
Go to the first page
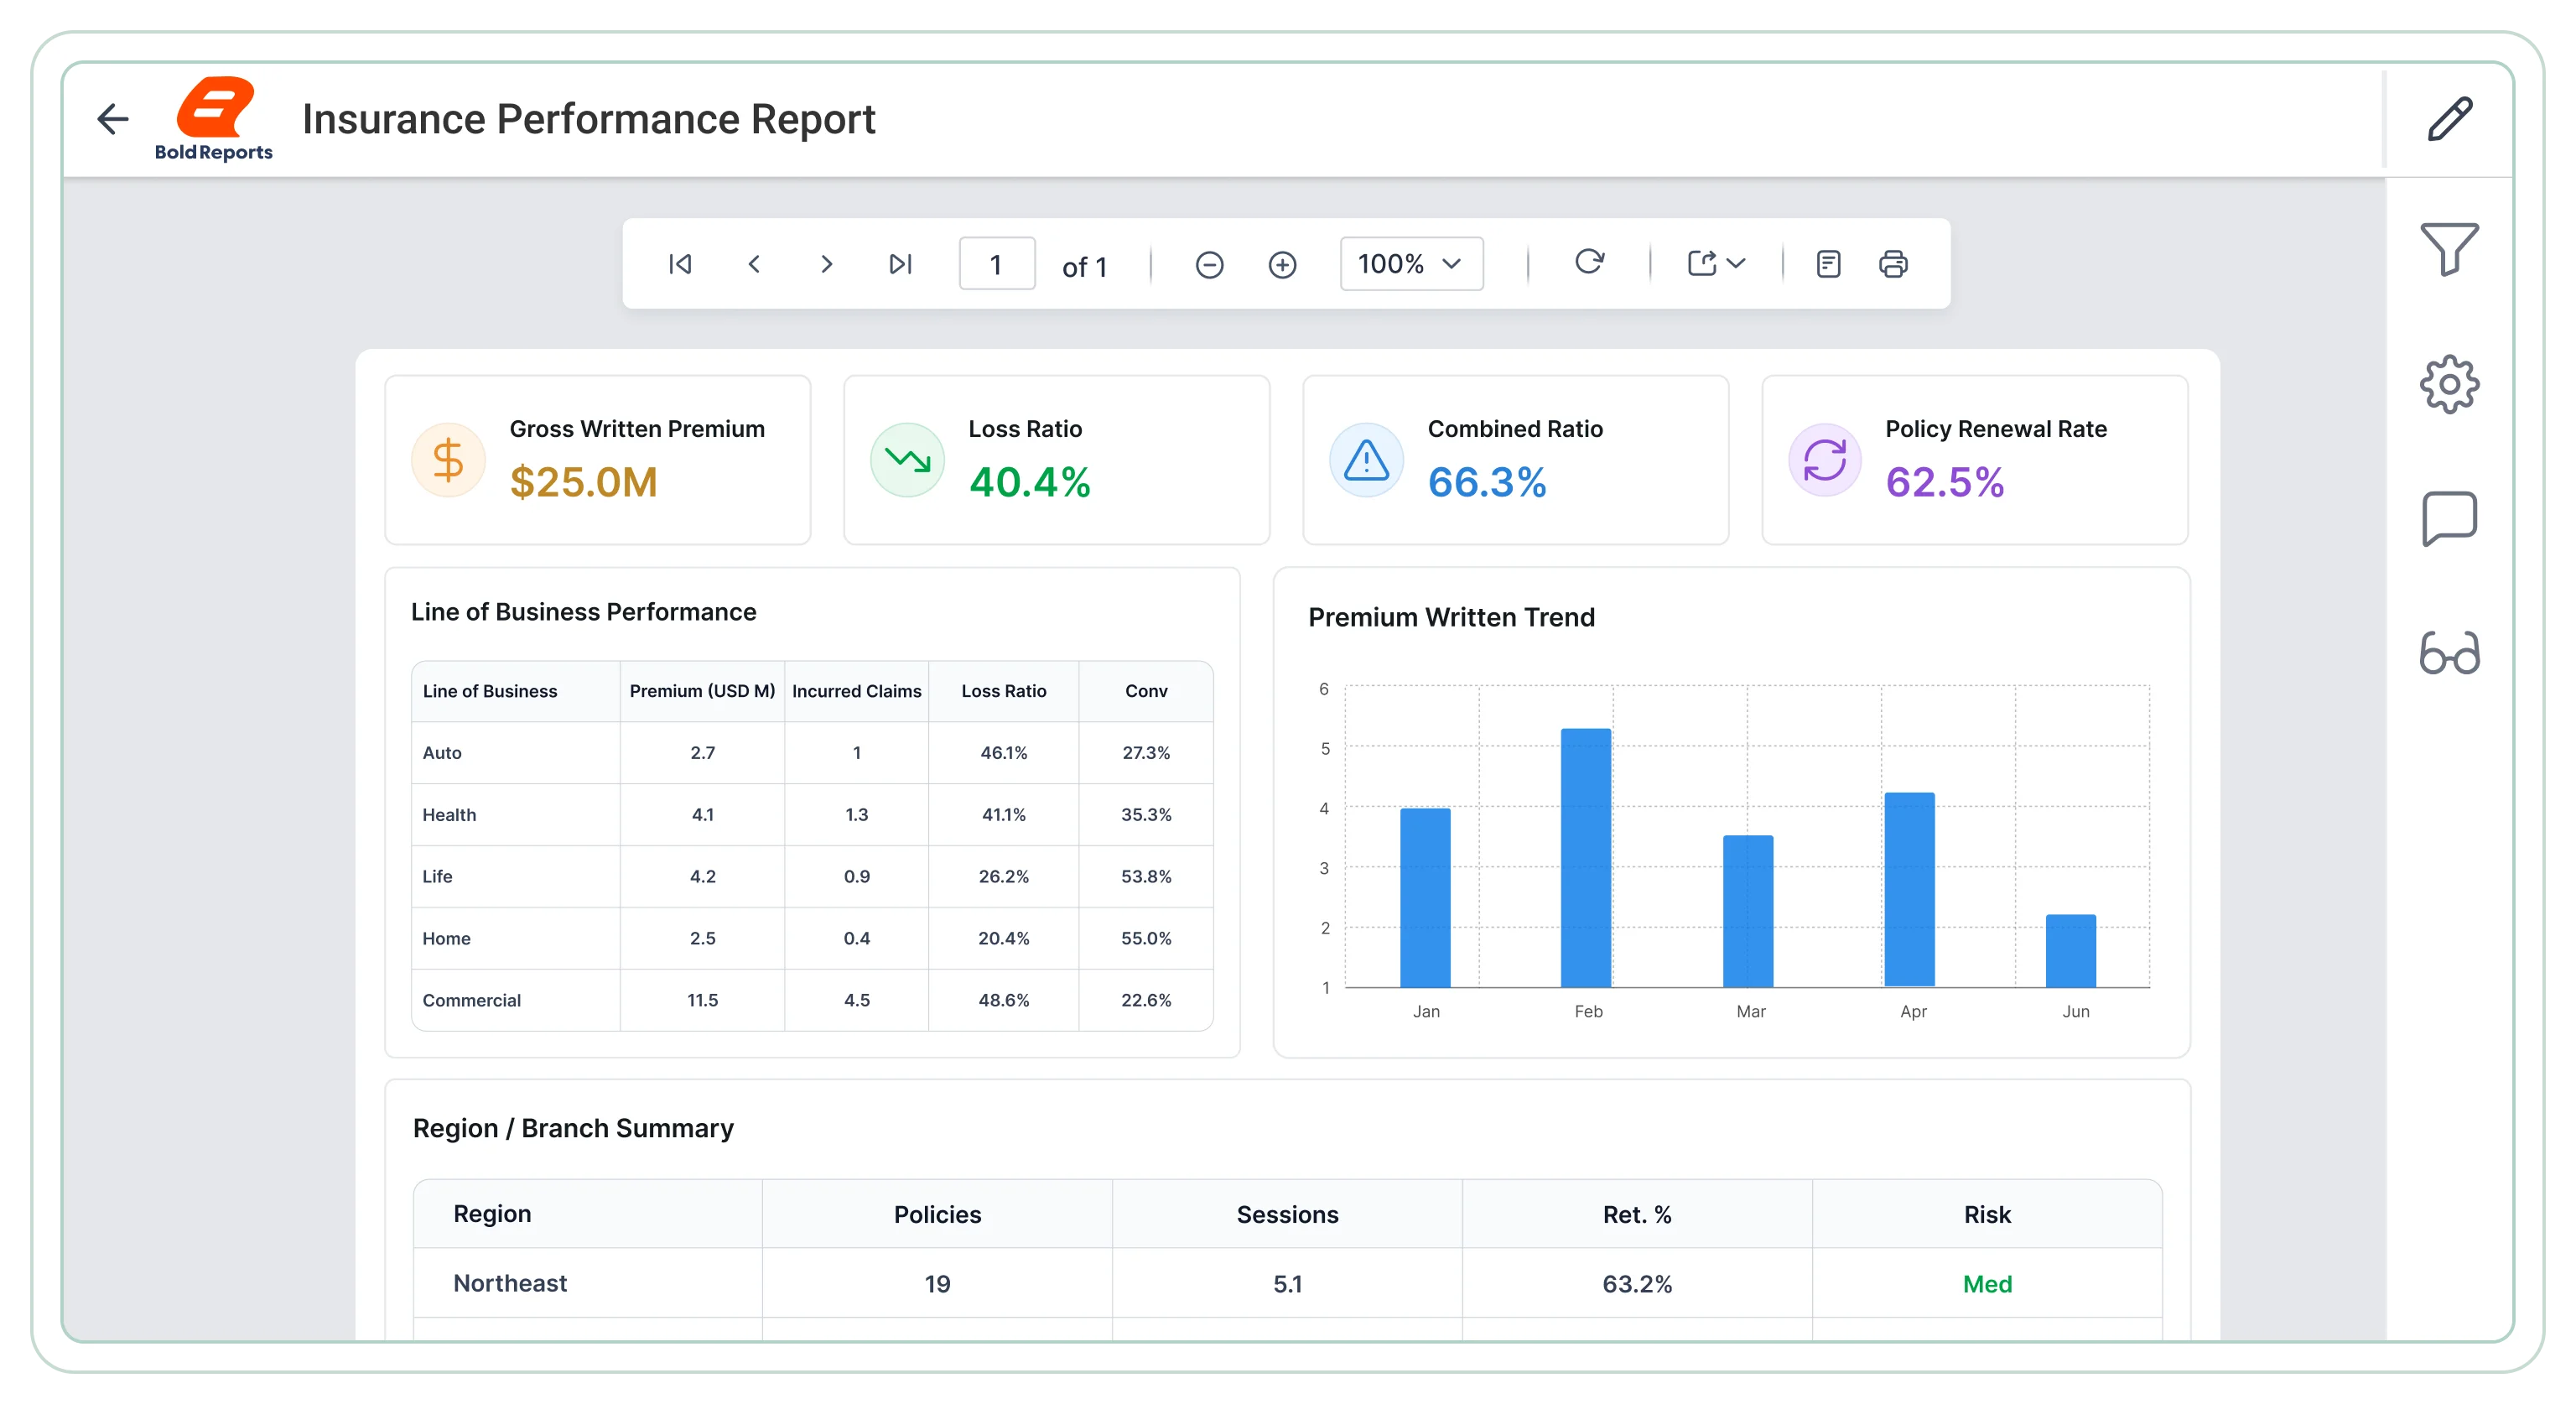(x=680, y=264)
